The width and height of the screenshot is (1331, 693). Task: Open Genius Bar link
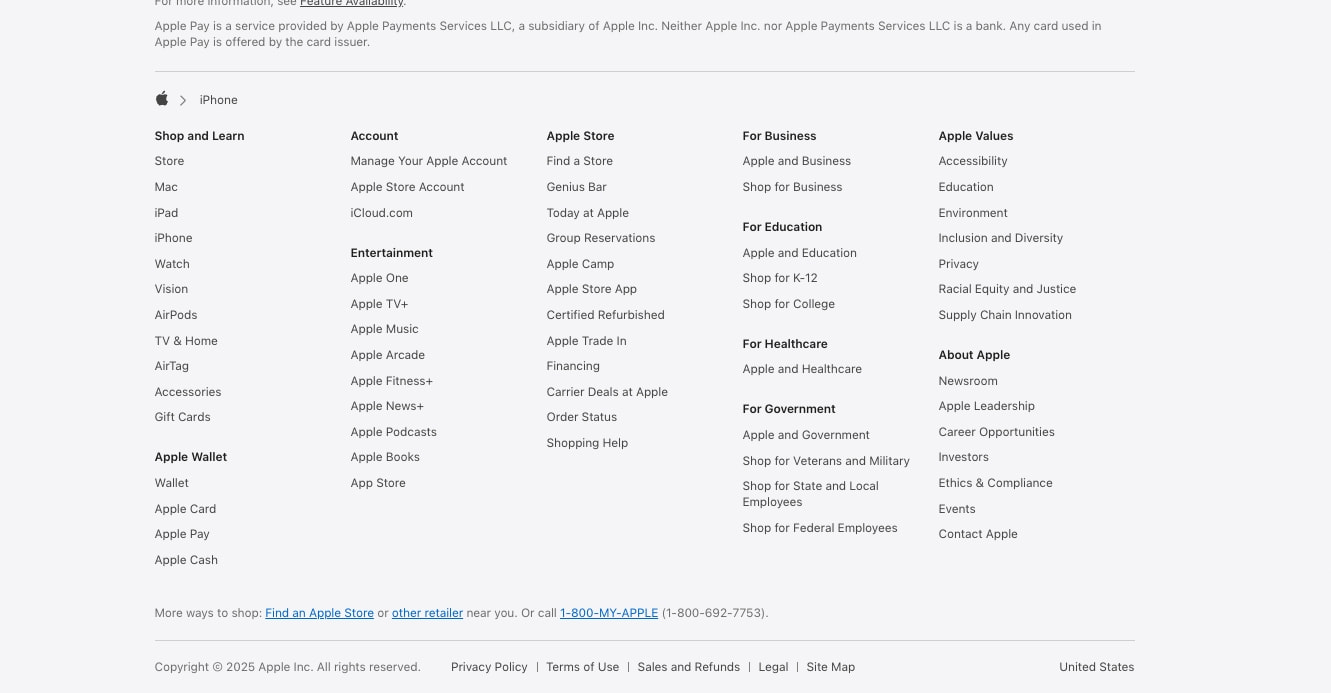pyautogui.click(x=576, y=187)
